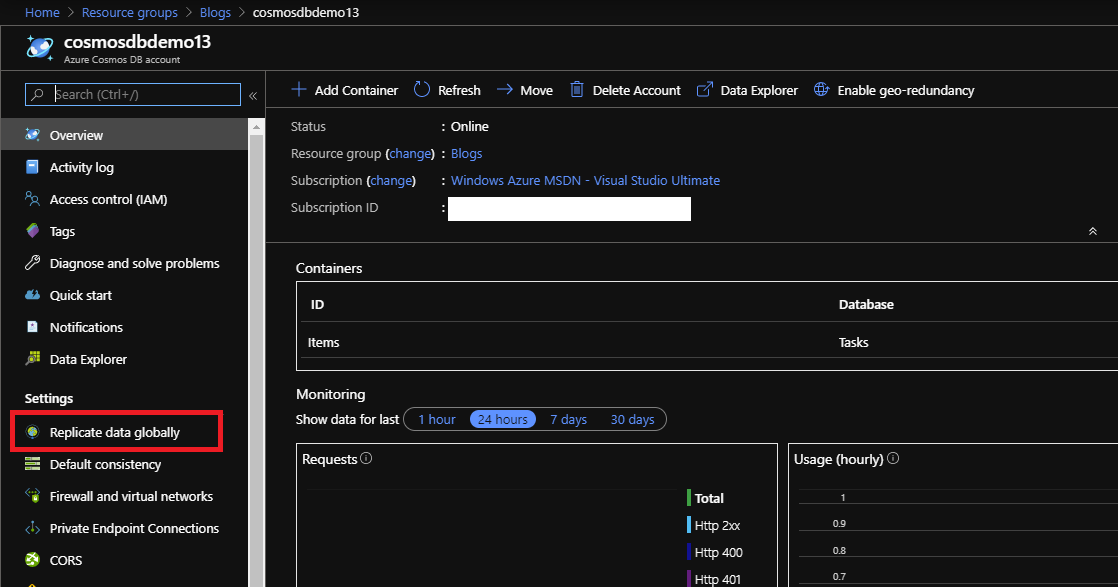Select the 30 days data range

point(632,419)
